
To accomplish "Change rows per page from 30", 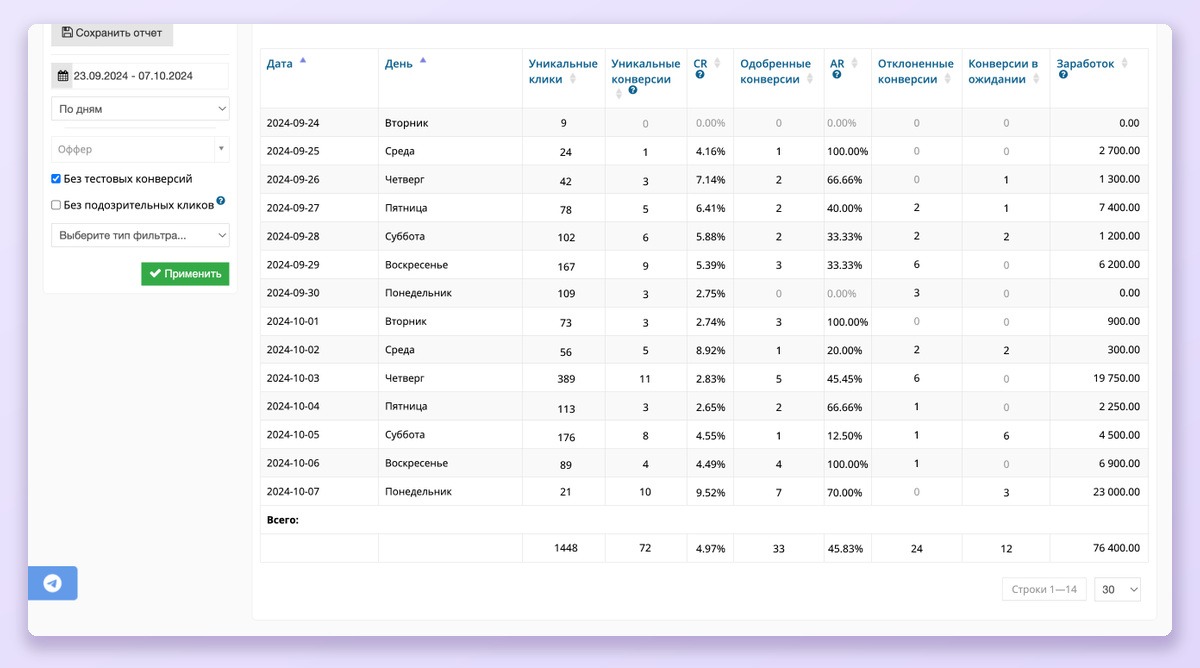I will (x=1117, y=589).
